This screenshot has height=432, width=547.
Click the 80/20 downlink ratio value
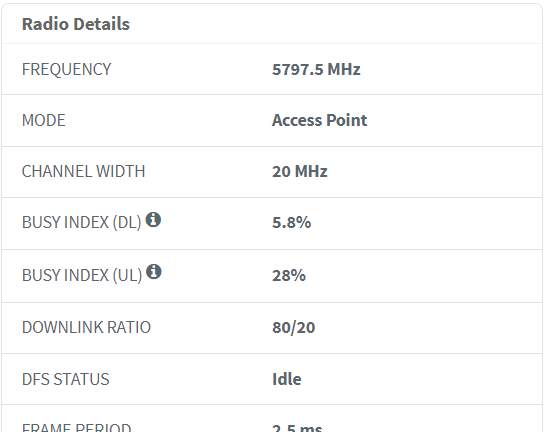293,327
